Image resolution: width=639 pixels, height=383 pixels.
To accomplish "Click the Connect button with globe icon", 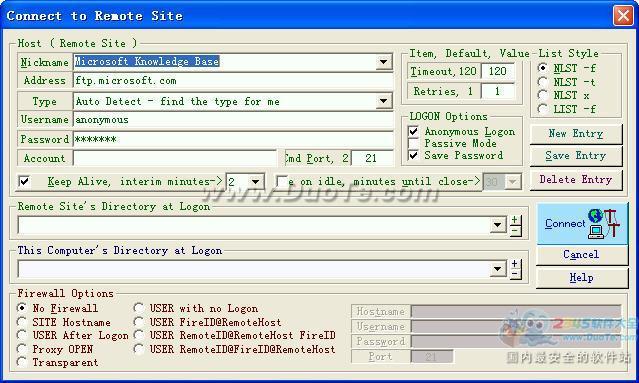I will [x=582, y=224].
